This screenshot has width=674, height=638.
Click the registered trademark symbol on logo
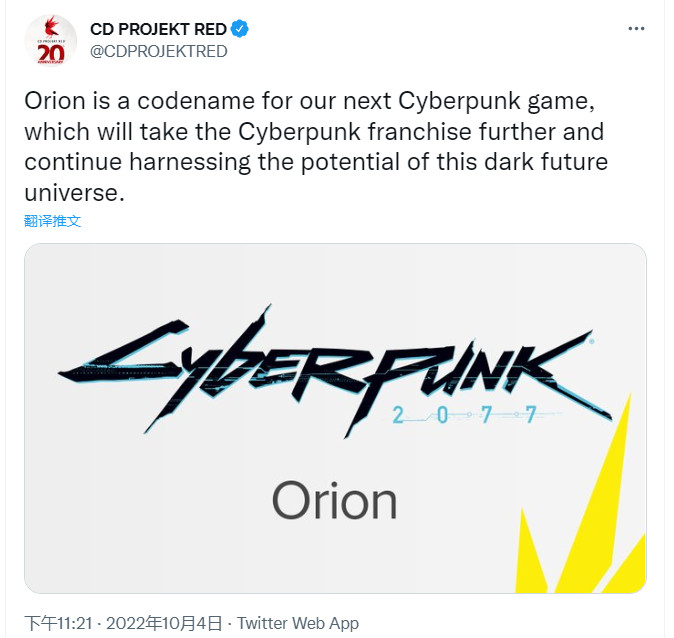(592, 341)
